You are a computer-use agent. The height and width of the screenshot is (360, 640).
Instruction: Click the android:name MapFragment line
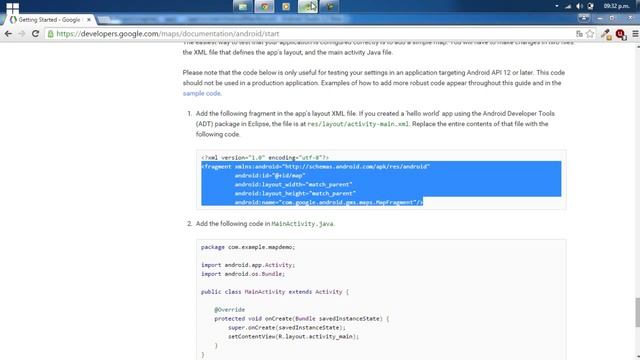[x=329, y=202]
